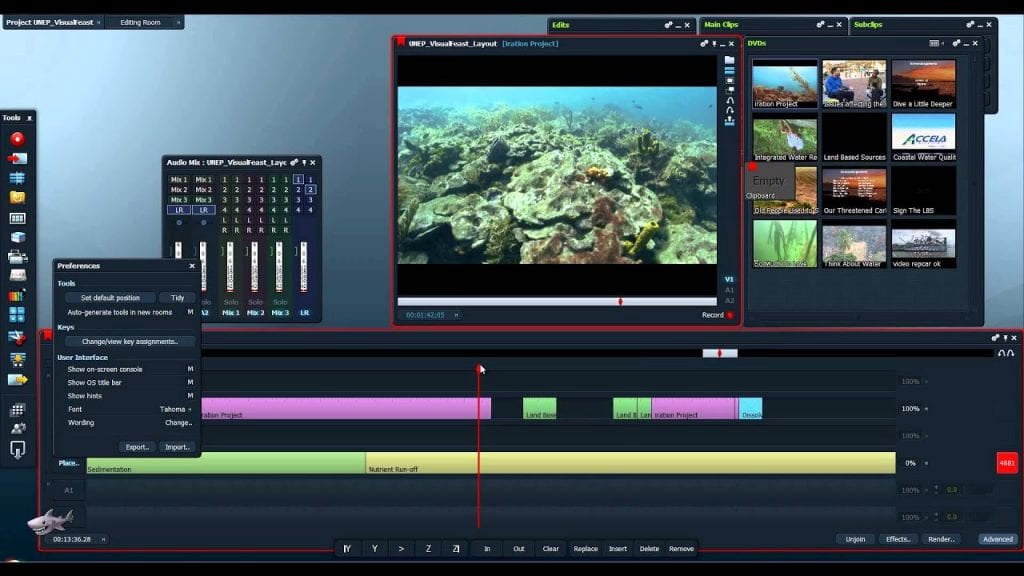
Task: Select the Editing Room tab
Action: pos(140,22)
